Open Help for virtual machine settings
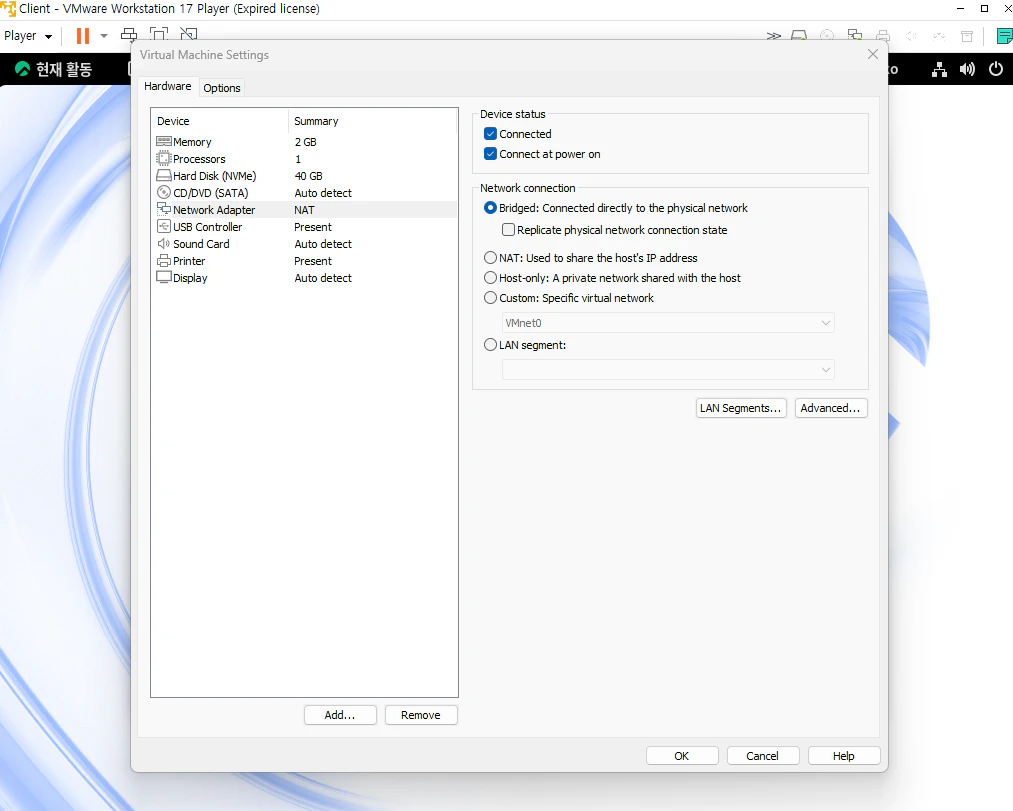Screen dimensions: 1013x811 (x=844, y=755)
